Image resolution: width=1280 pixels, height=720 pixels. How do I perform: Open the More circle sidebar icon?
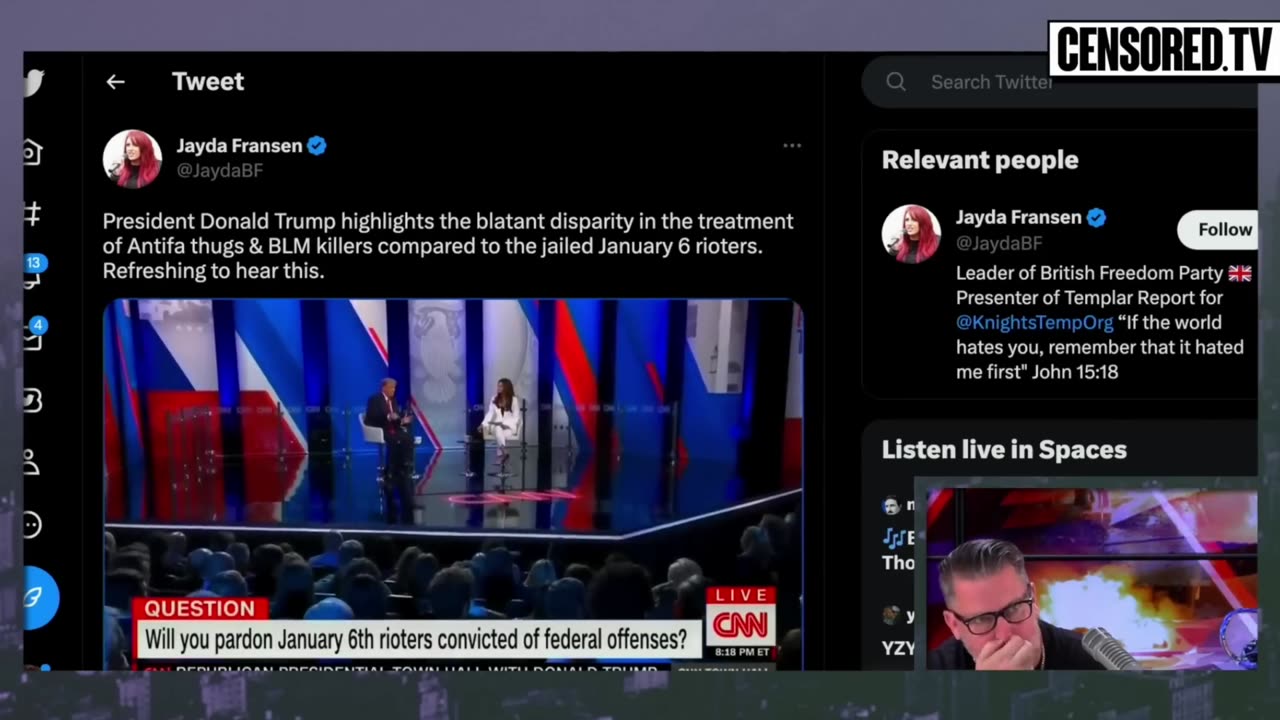(x=32, y=525)
